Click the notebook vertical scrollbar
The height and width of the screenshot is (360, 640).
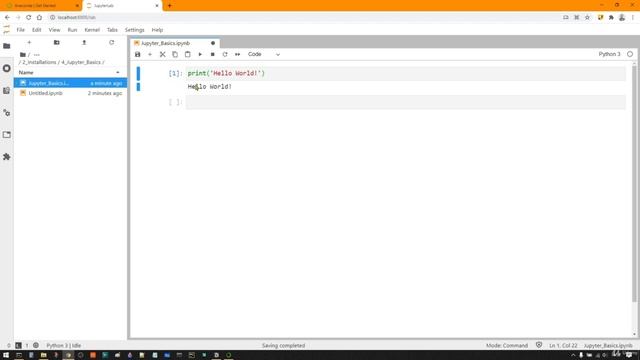[634, 184]
